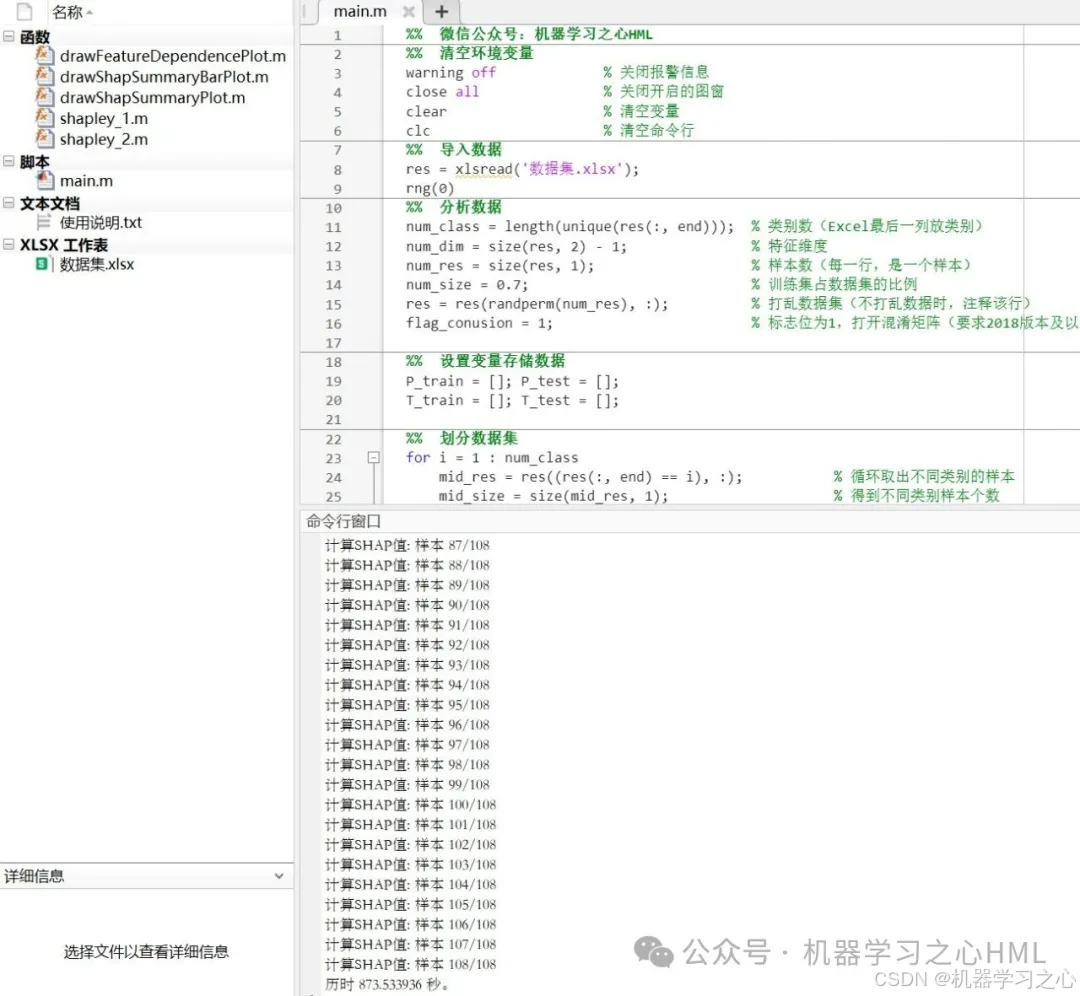Click the 使用说明.txt text document icon

pos(44,222)
